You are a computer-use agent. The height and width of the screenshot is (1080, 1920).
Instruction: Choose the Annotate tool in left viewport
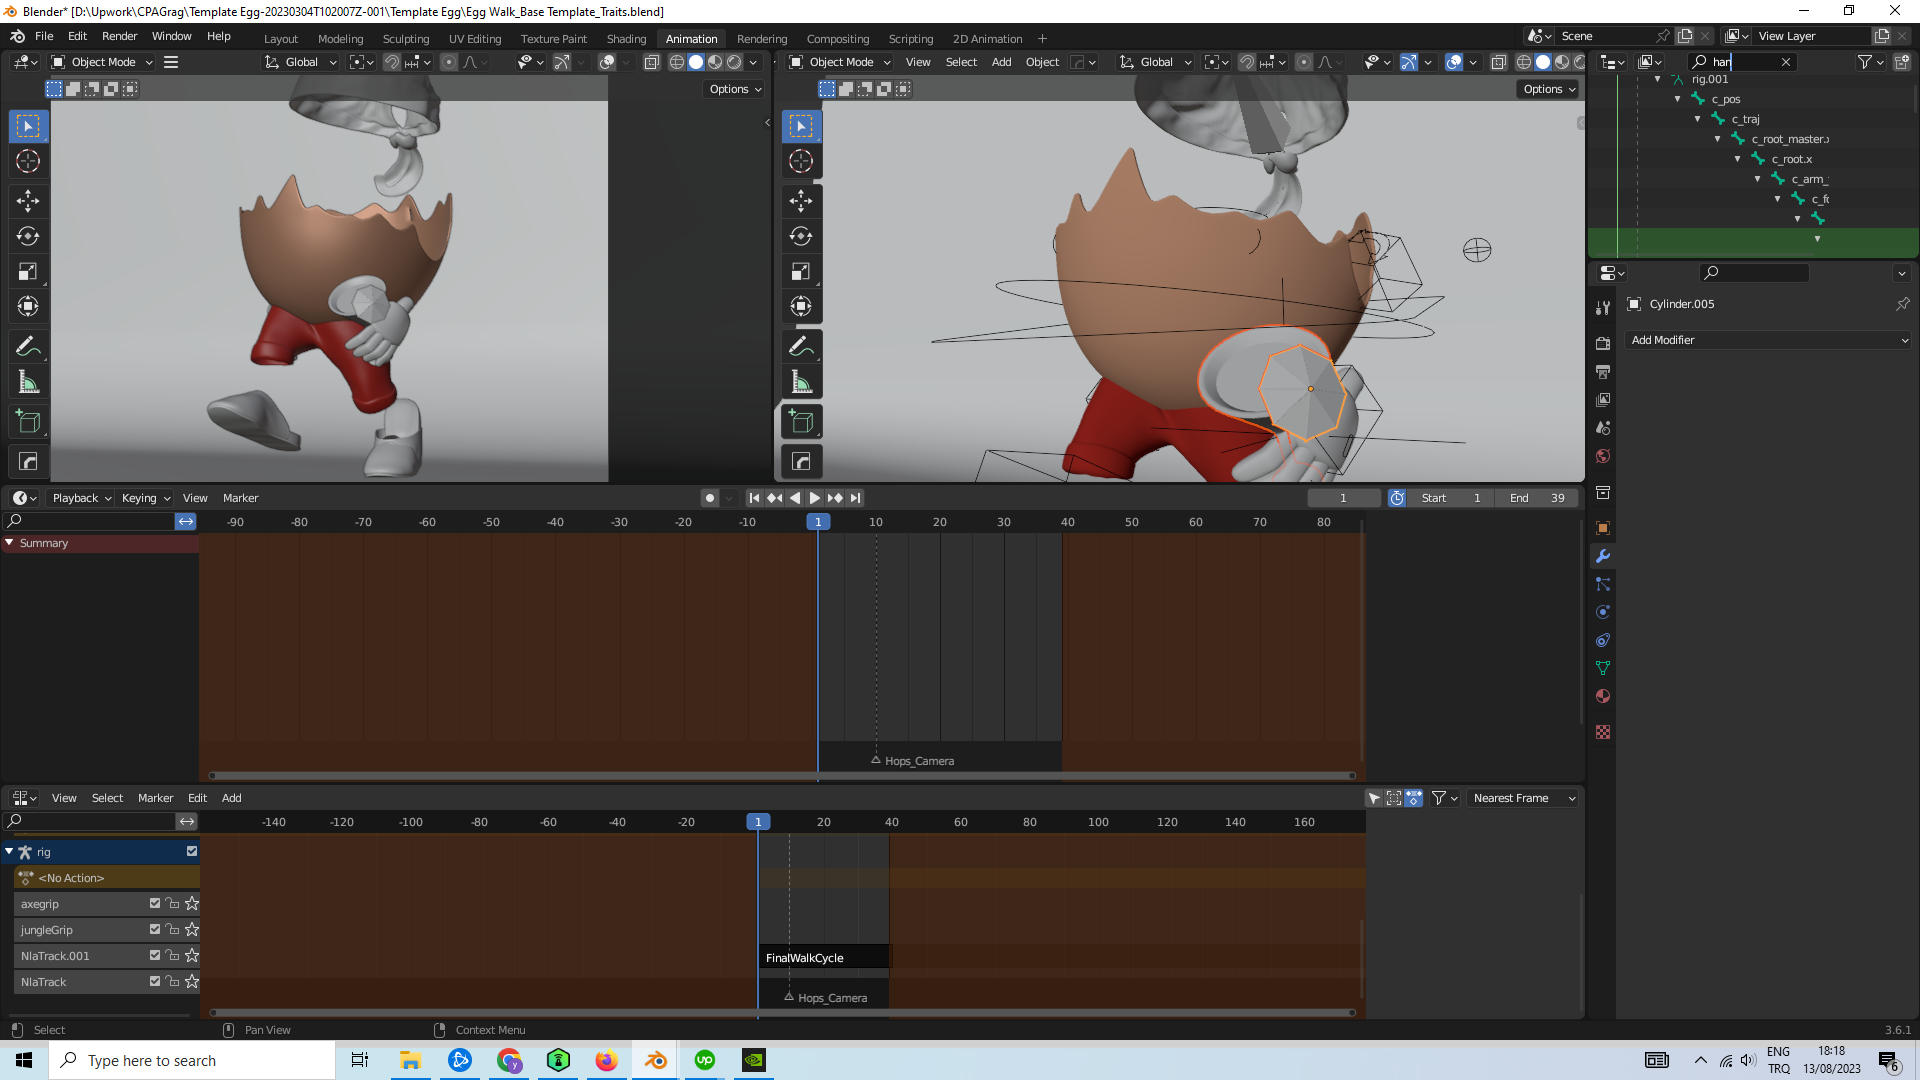click(x=28, y=346)
